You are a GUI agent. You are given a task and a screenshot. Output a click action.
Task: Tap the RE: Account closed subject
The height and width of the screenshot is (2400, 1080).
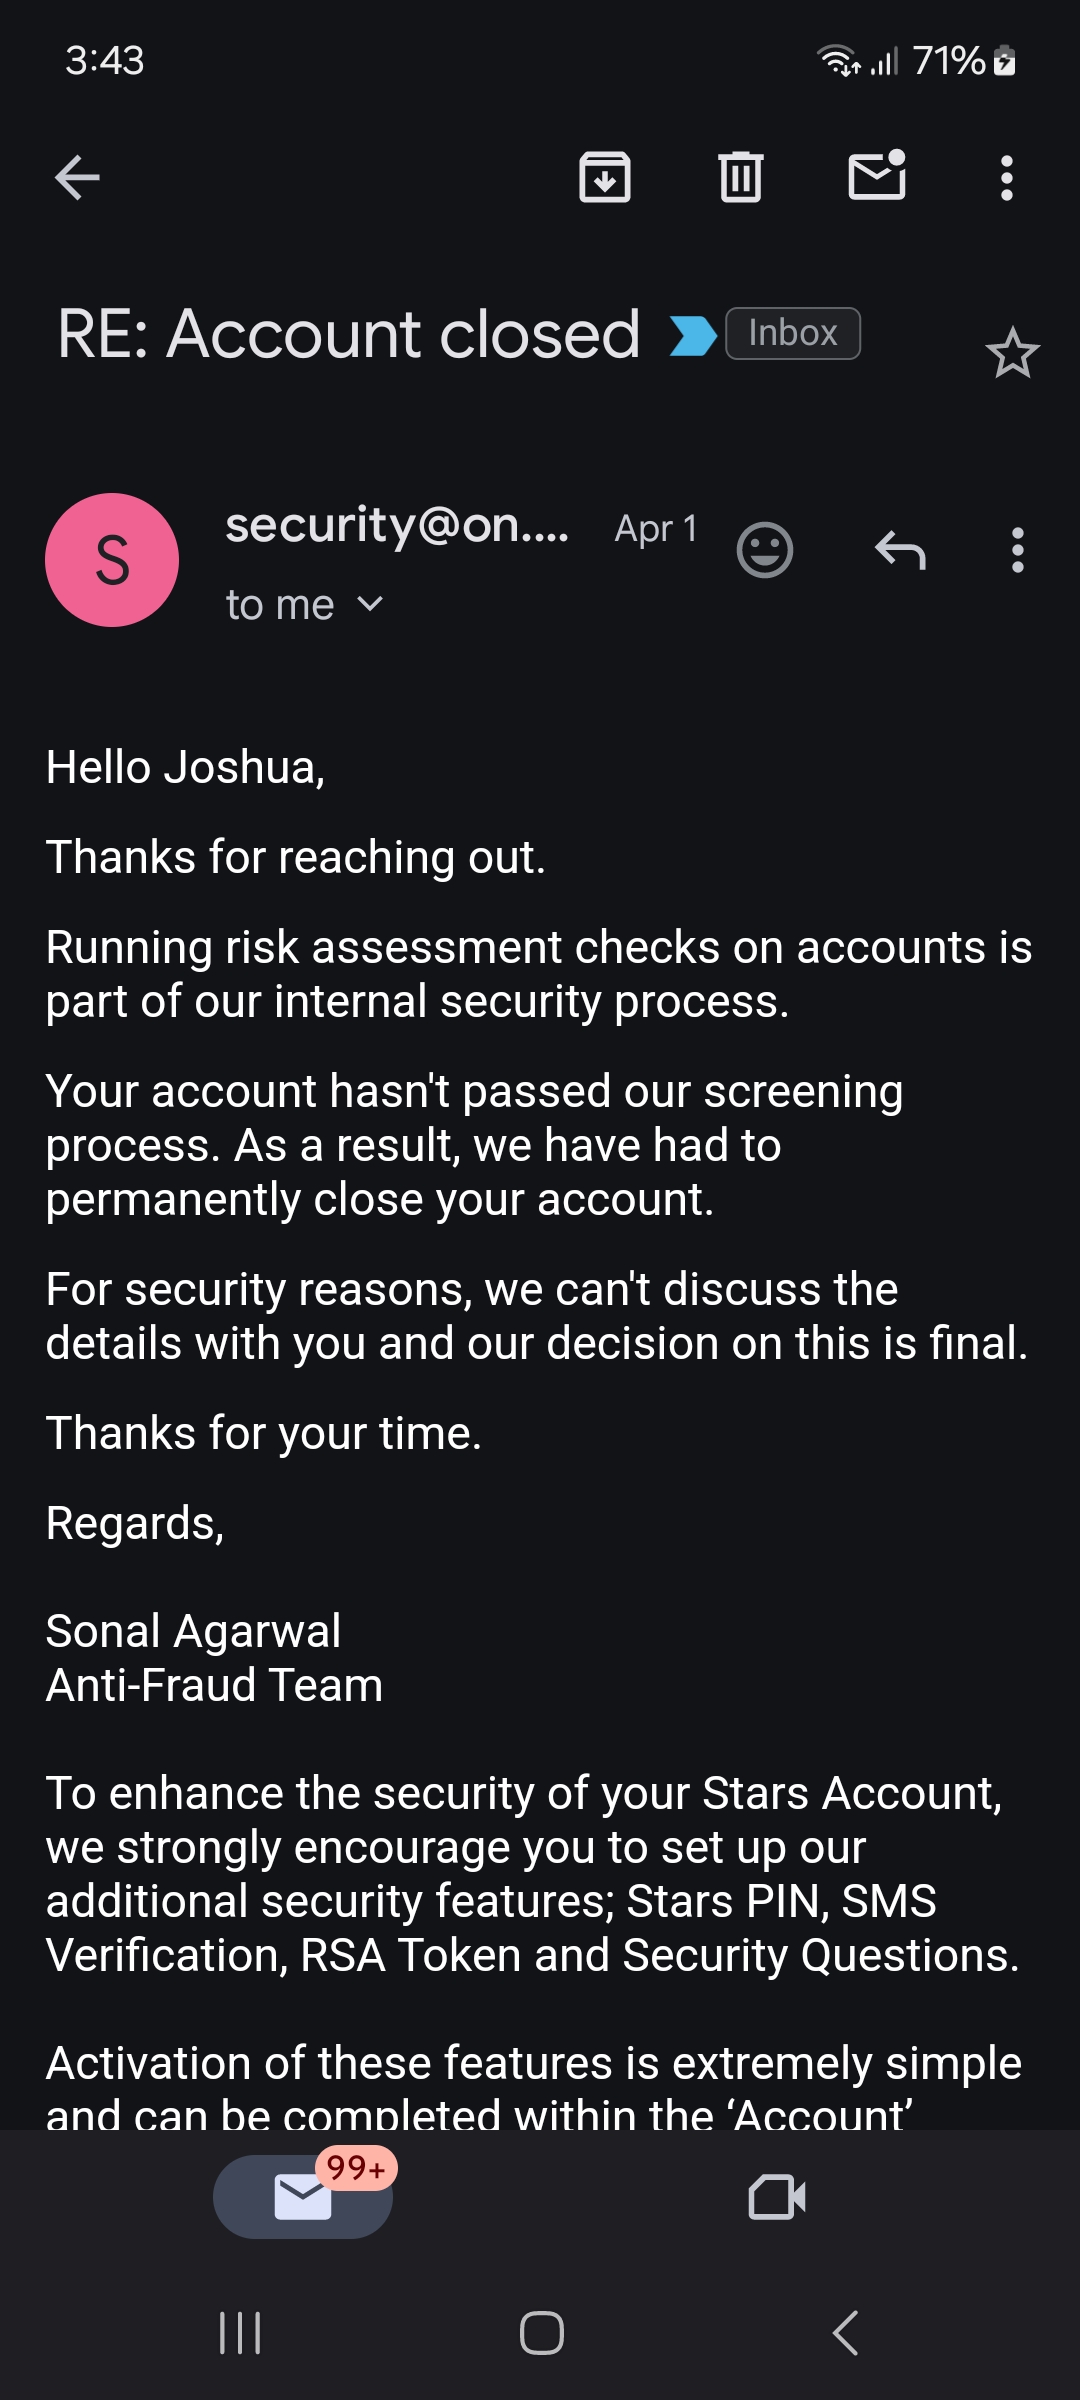348,333
